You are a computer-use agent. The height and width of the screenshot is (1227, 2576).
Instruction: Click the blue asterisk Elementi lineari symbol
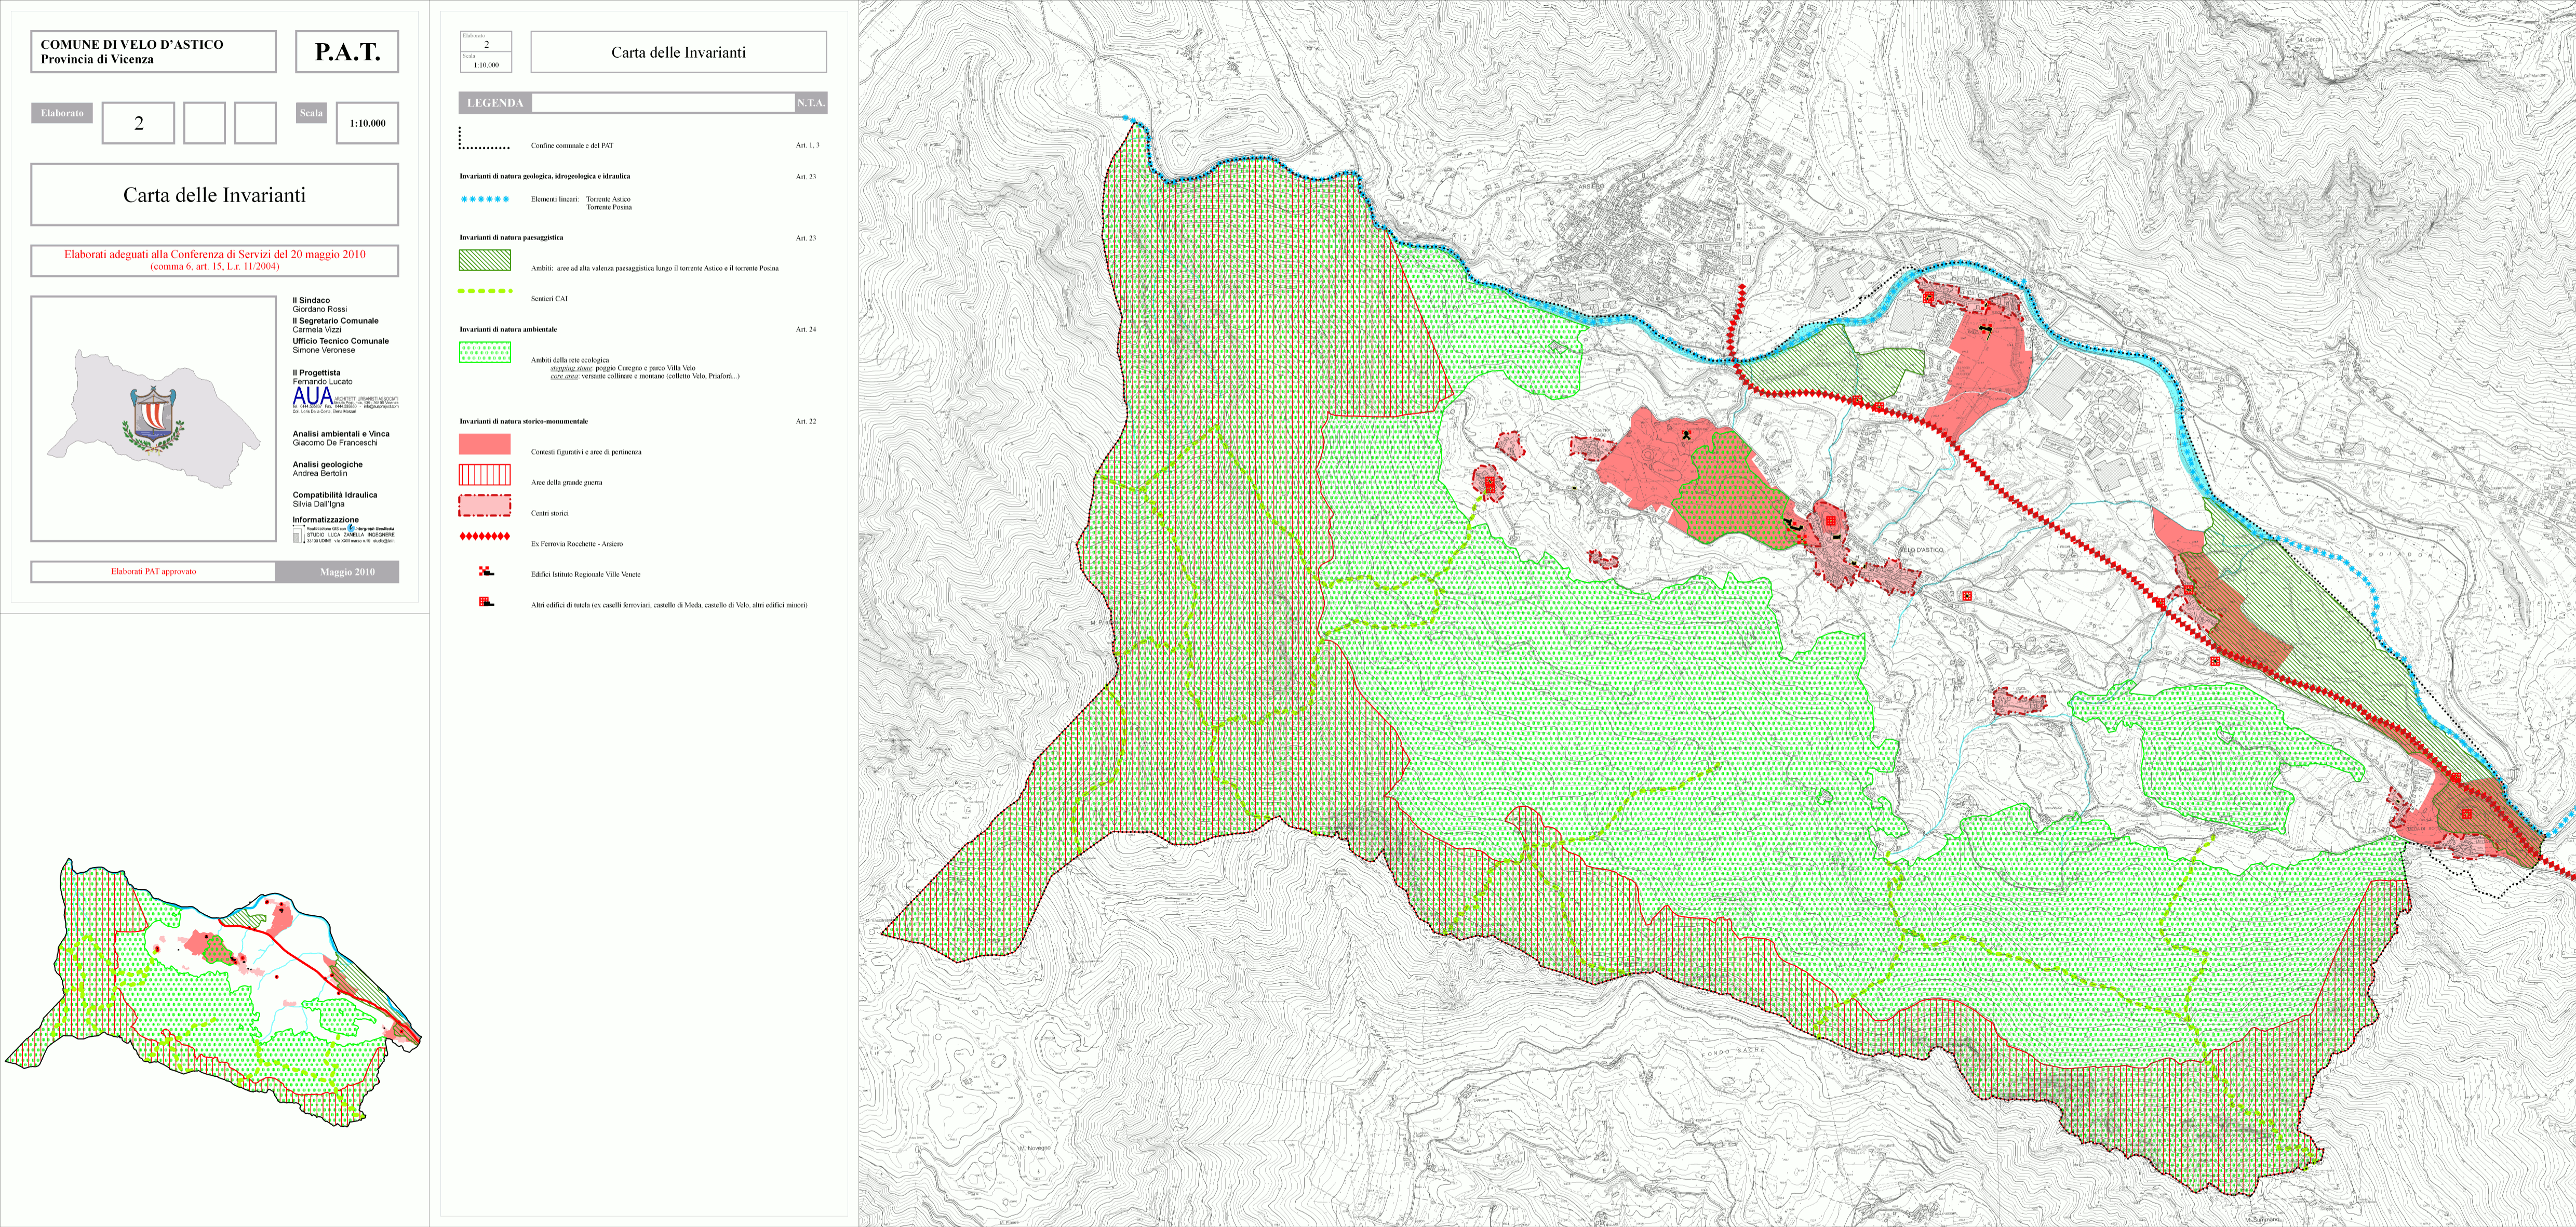485,199
